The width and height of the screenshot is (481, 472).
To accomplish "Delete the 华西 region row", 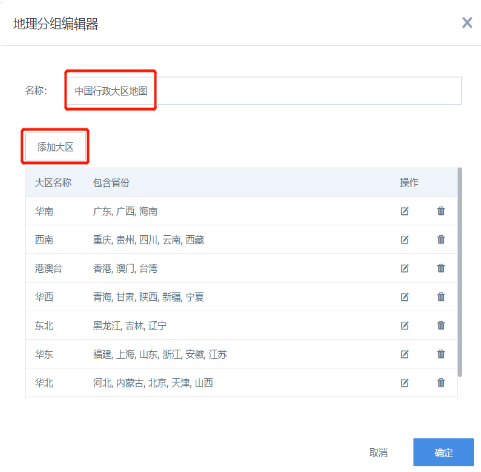I will point(441,297).
